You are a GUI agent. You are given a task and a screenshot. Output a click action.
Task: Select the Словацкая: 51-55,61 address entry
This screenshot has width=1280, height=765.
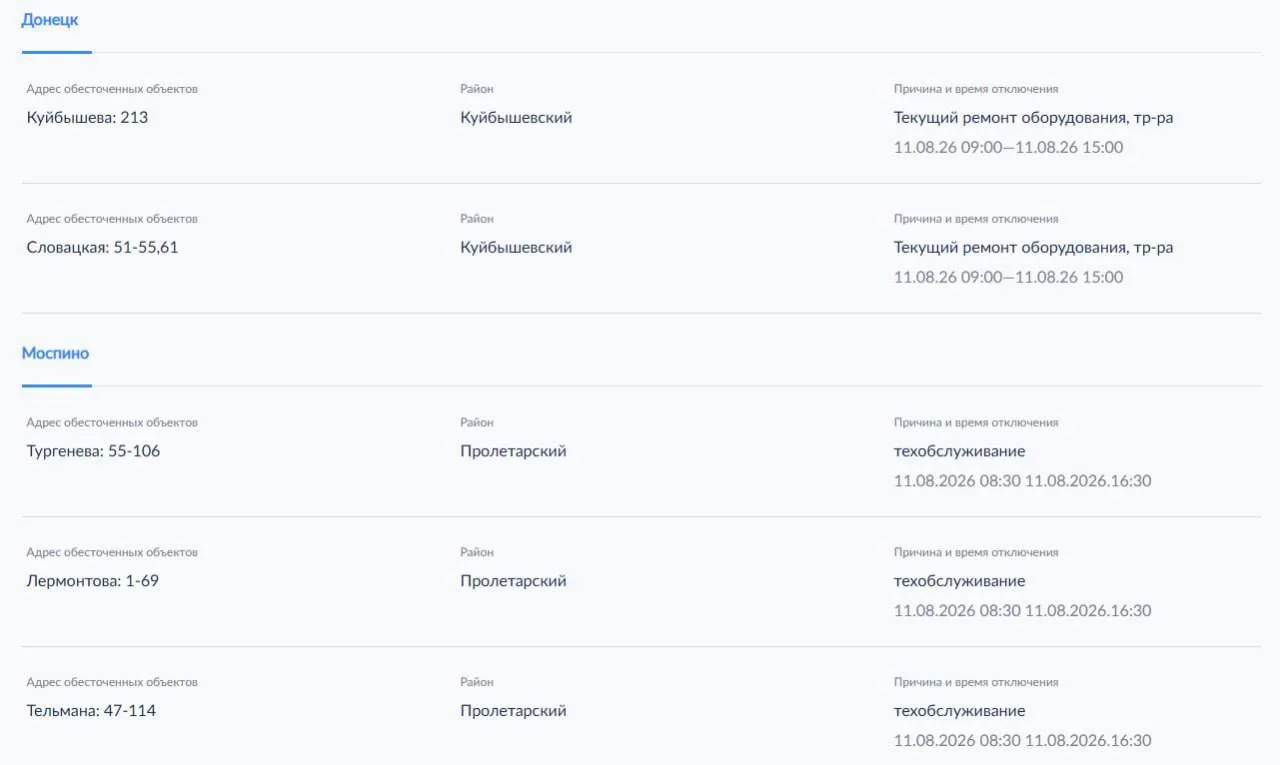coord(102,247)
